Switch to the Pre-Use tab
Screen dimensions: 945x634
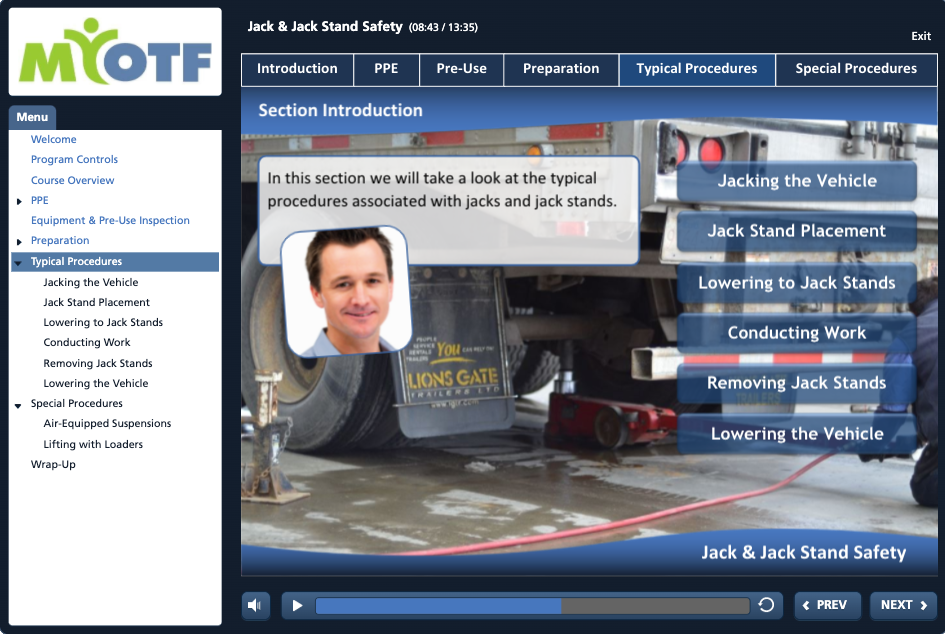(462, 69)
